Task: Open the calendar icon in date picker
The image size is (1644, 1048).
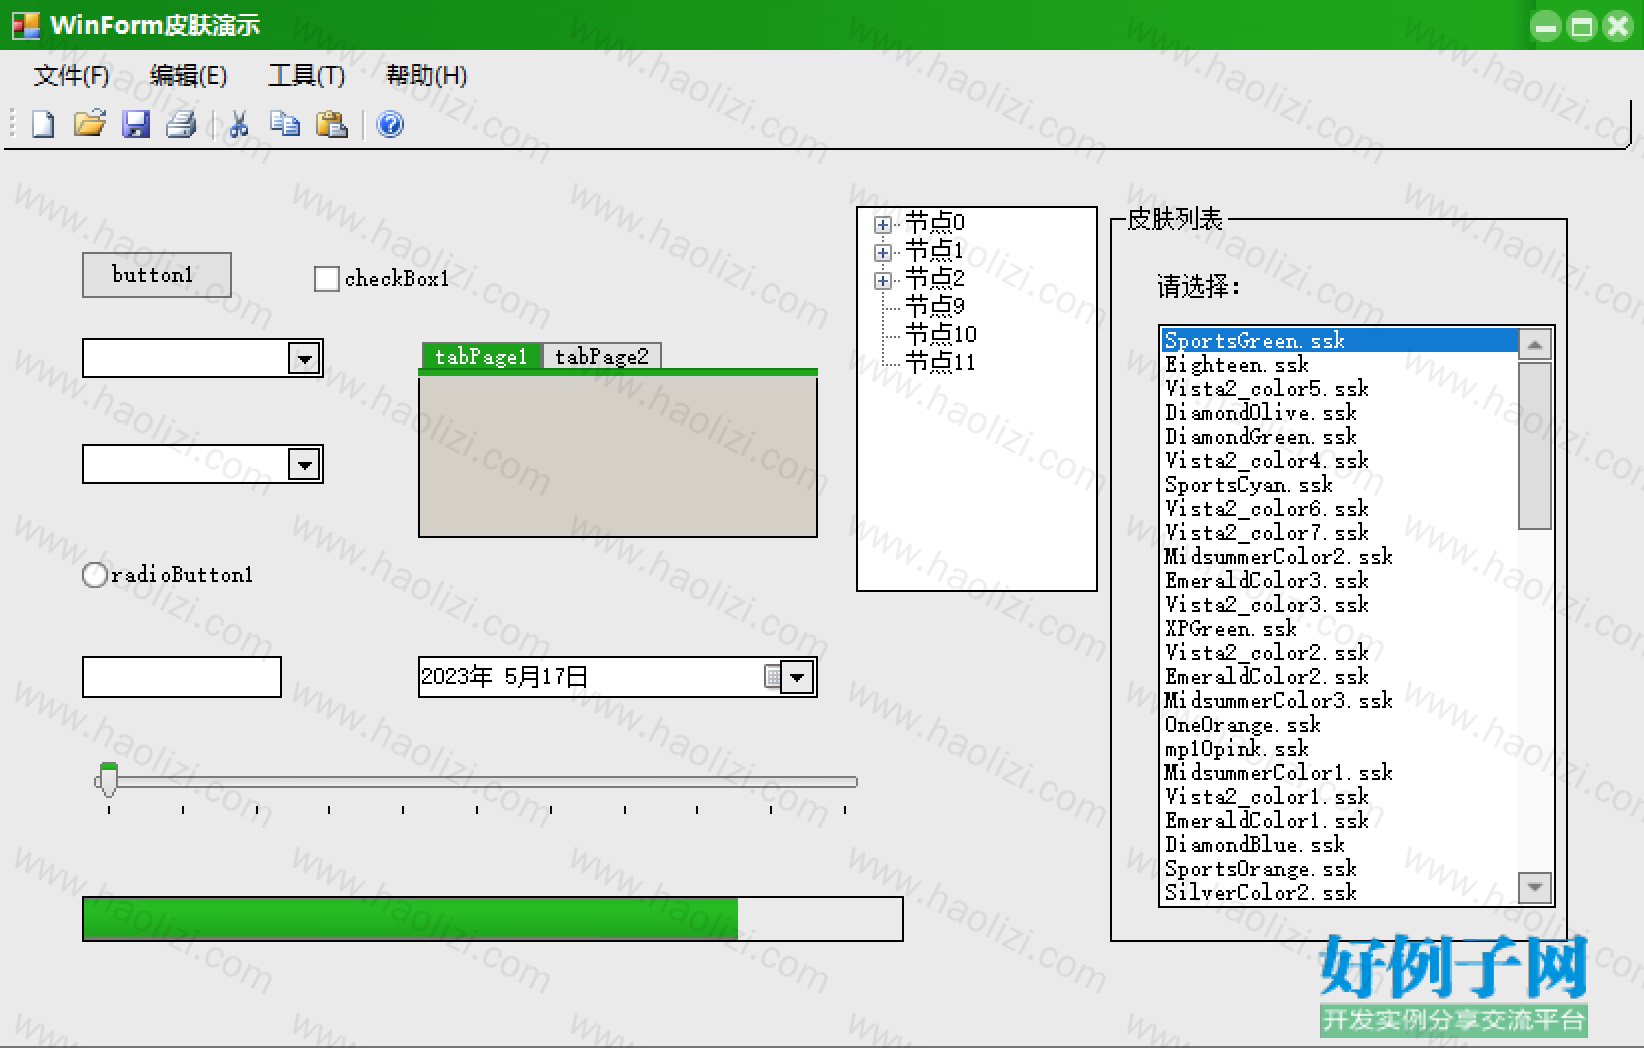Action: coord(772,677)
